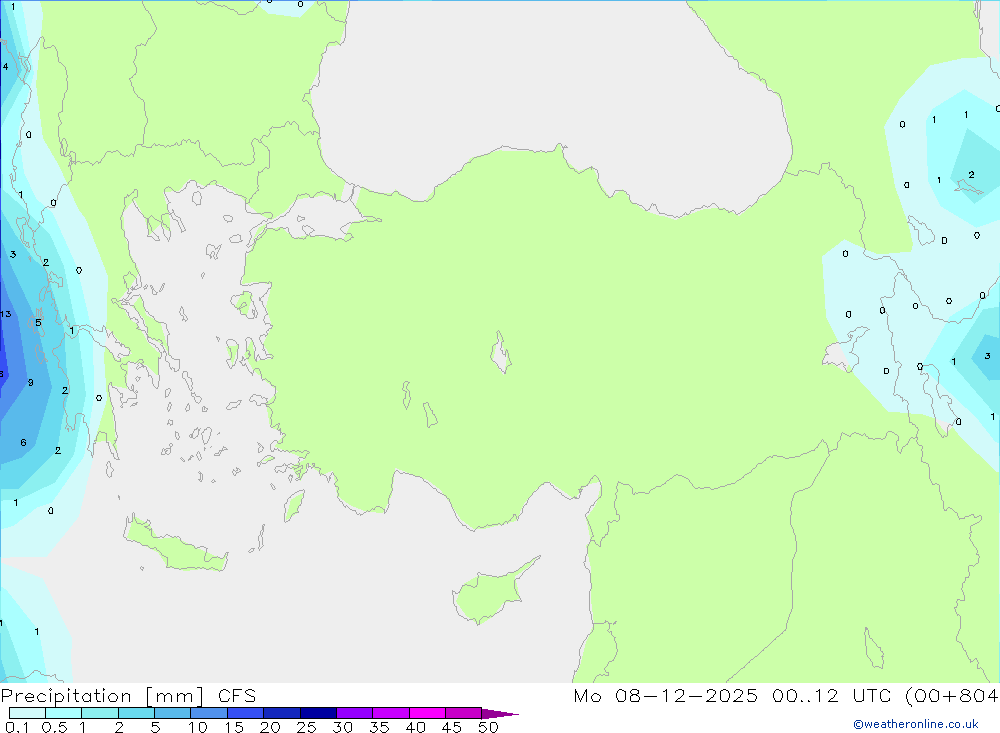The height and width of the screenshot is (733, 1000).
Task: Click the legend scale label '50'
Action: [489, 727]
